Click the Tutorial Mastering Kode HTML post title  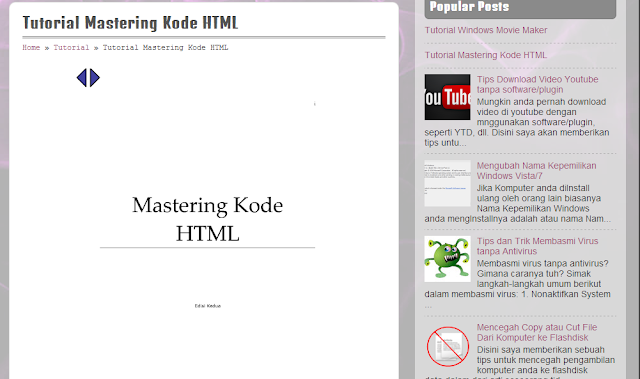coord(130,23)
